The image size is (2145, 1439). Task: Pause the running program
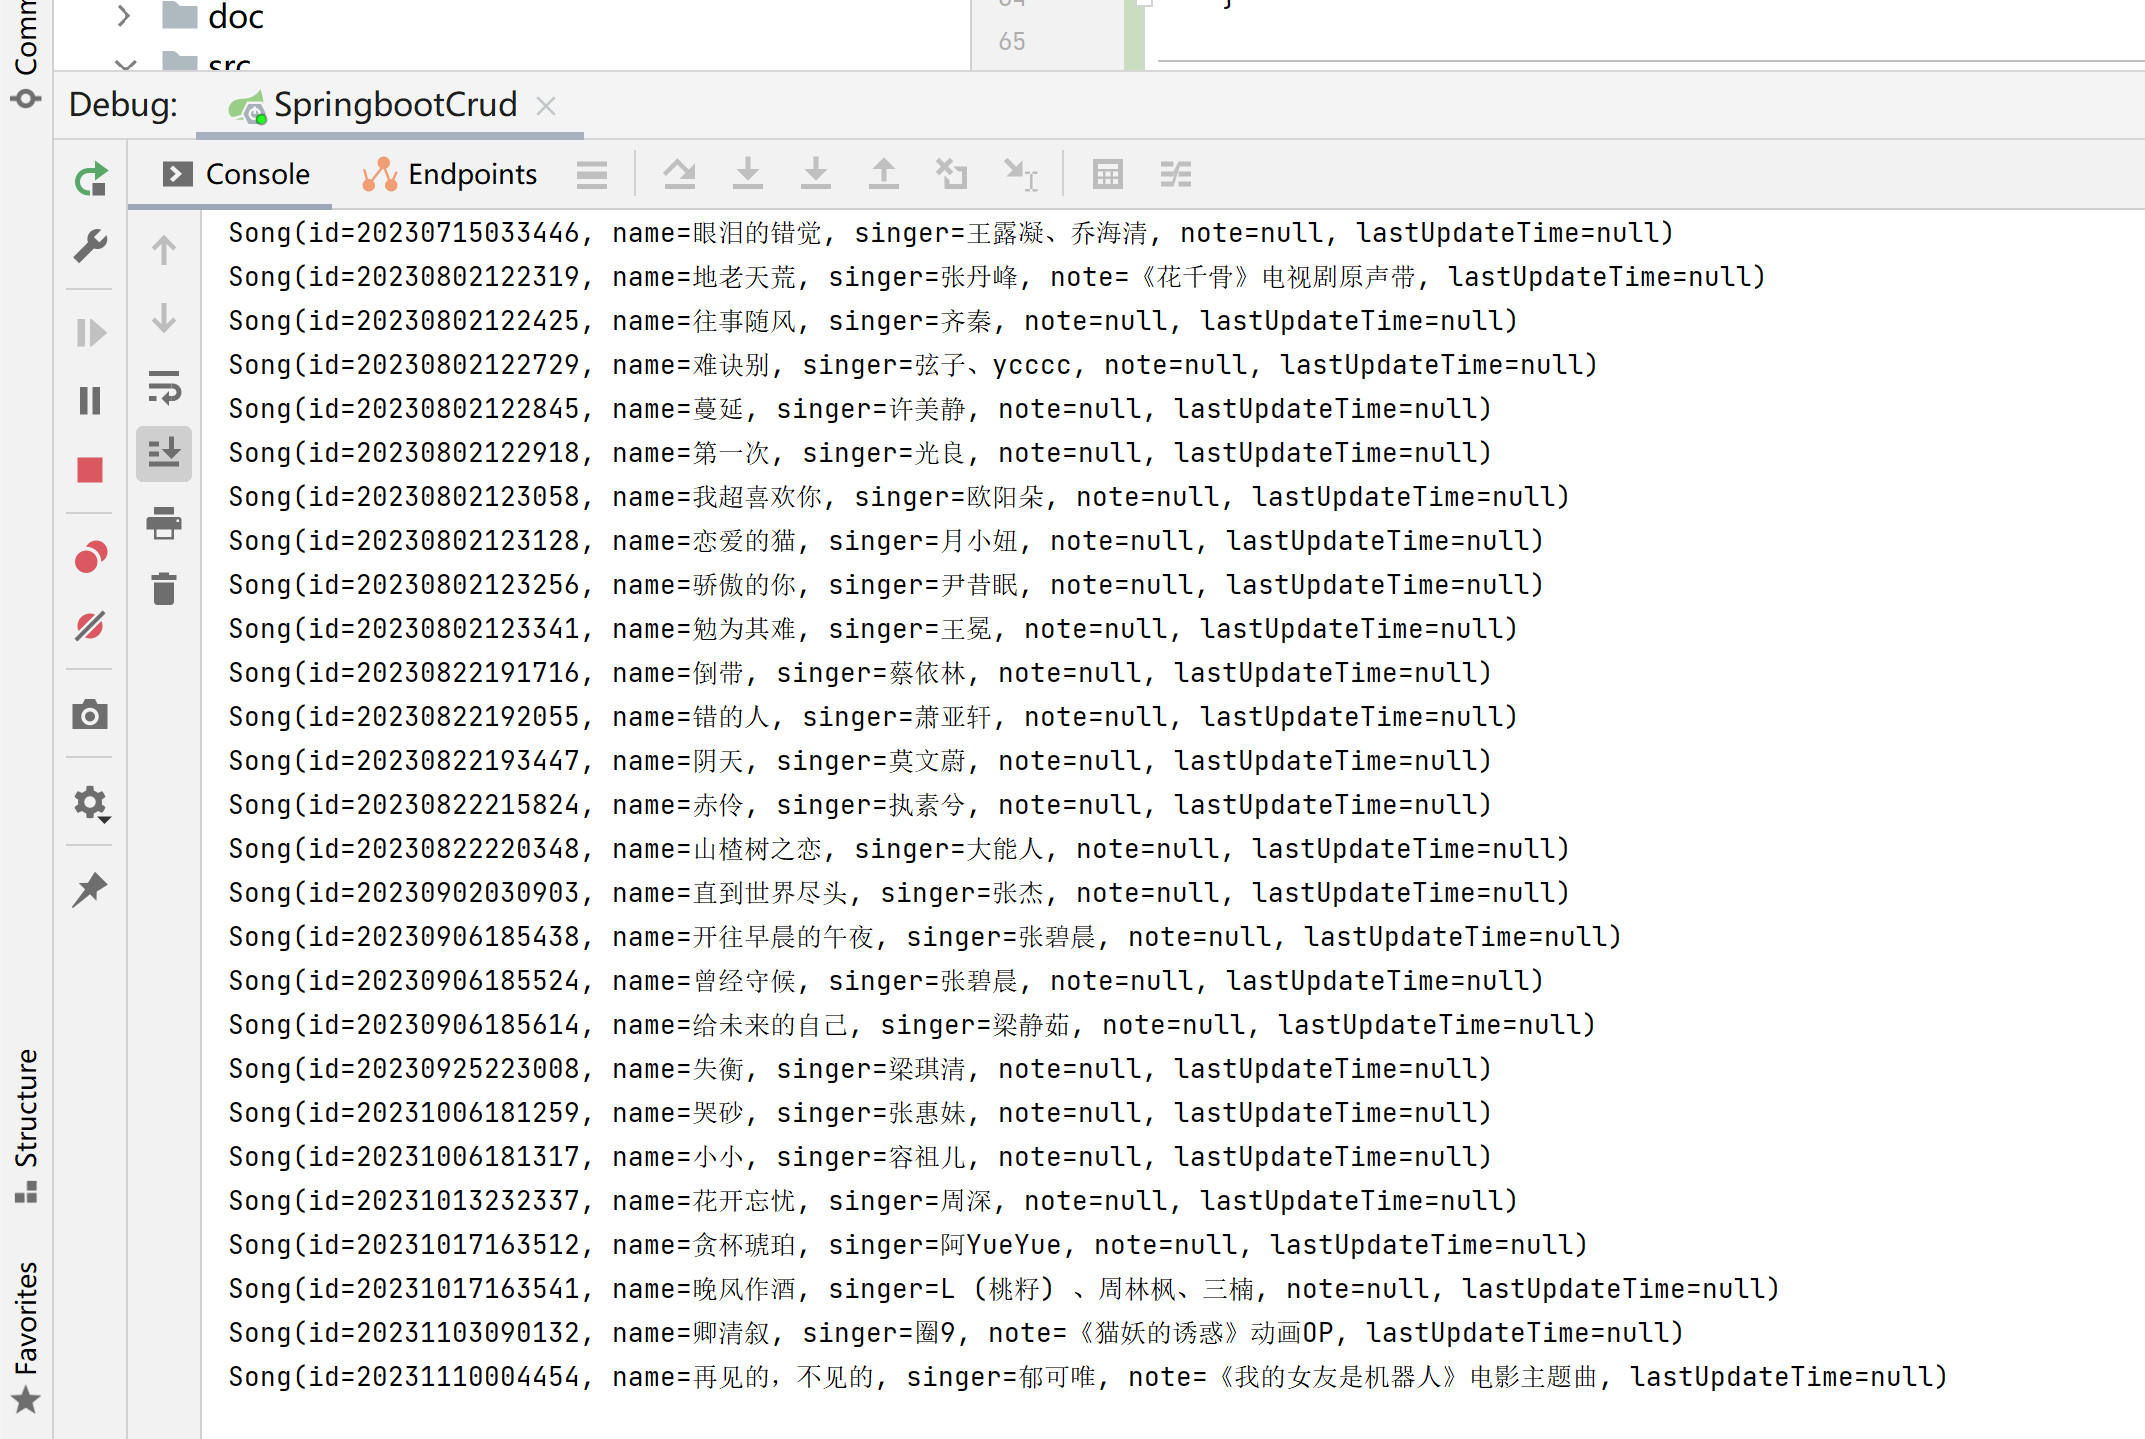point(90,401)
